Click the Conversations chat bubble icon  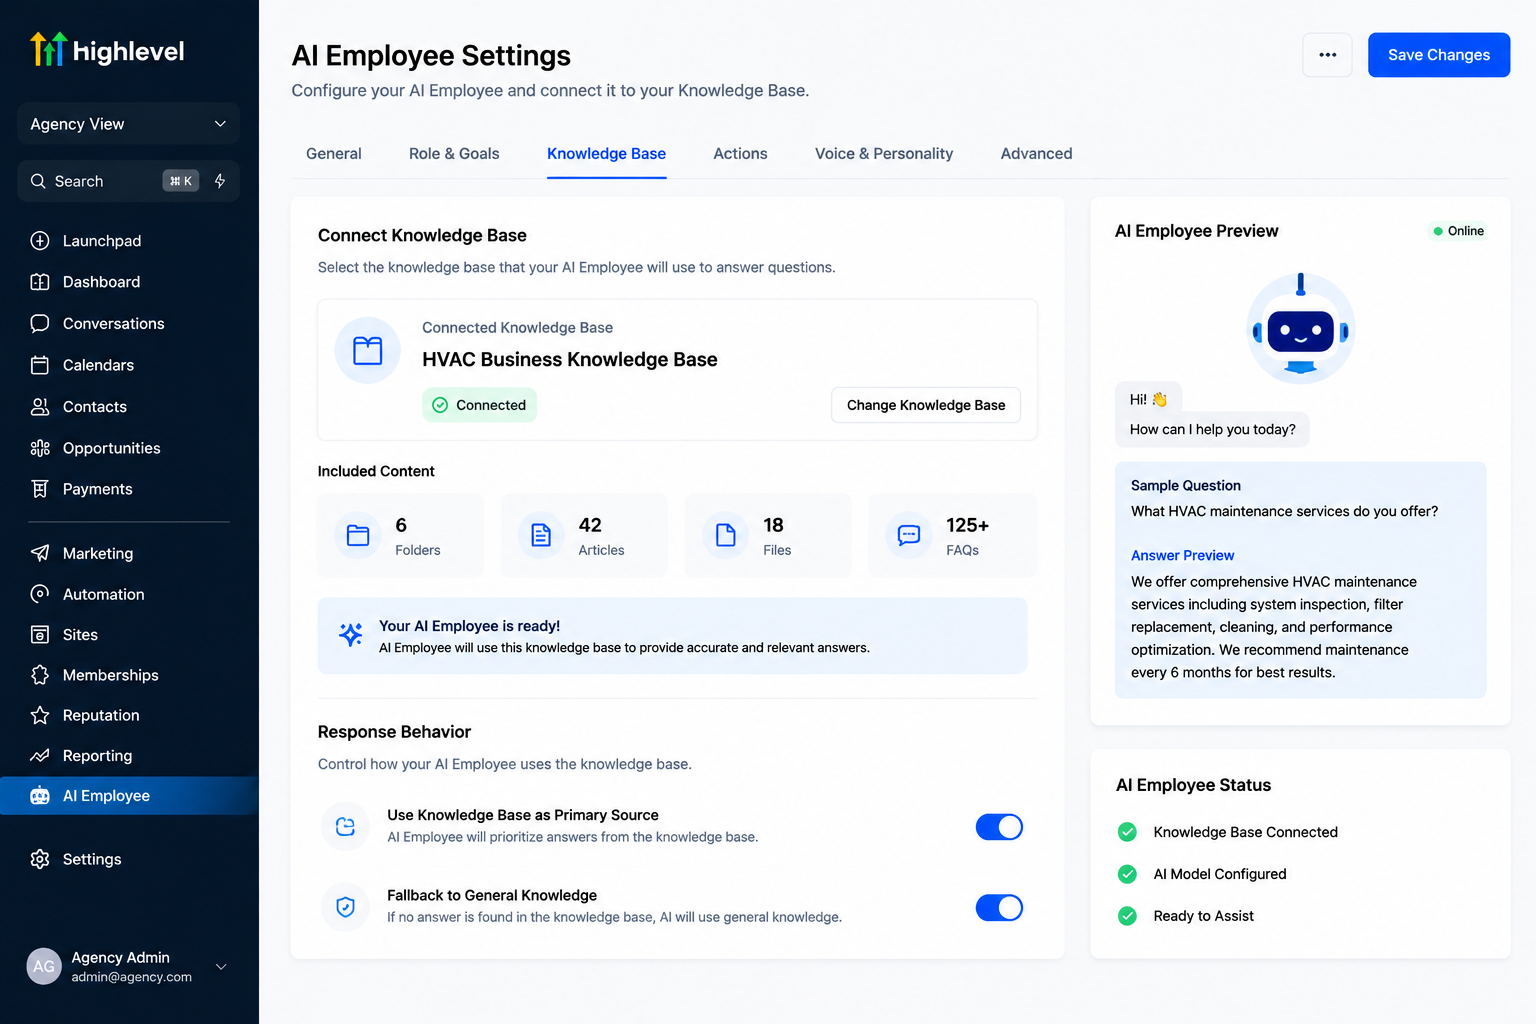[x=40, y=324]
